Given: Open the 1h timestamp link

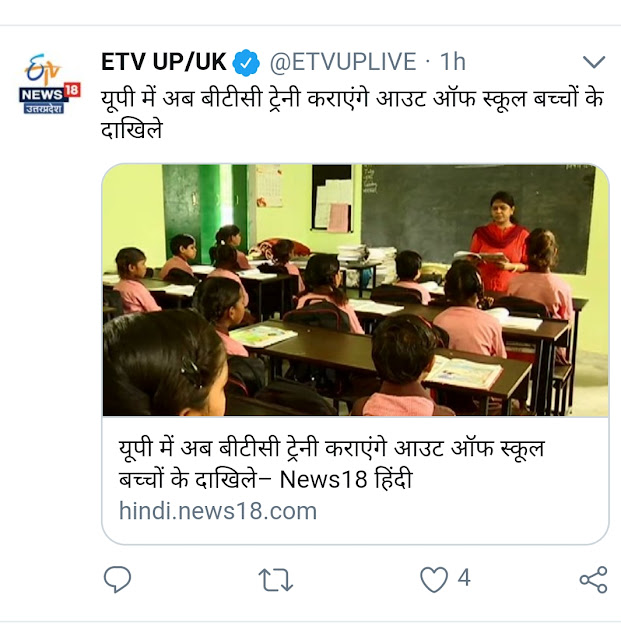Looking at the screenshot, I should coord(452,62).
